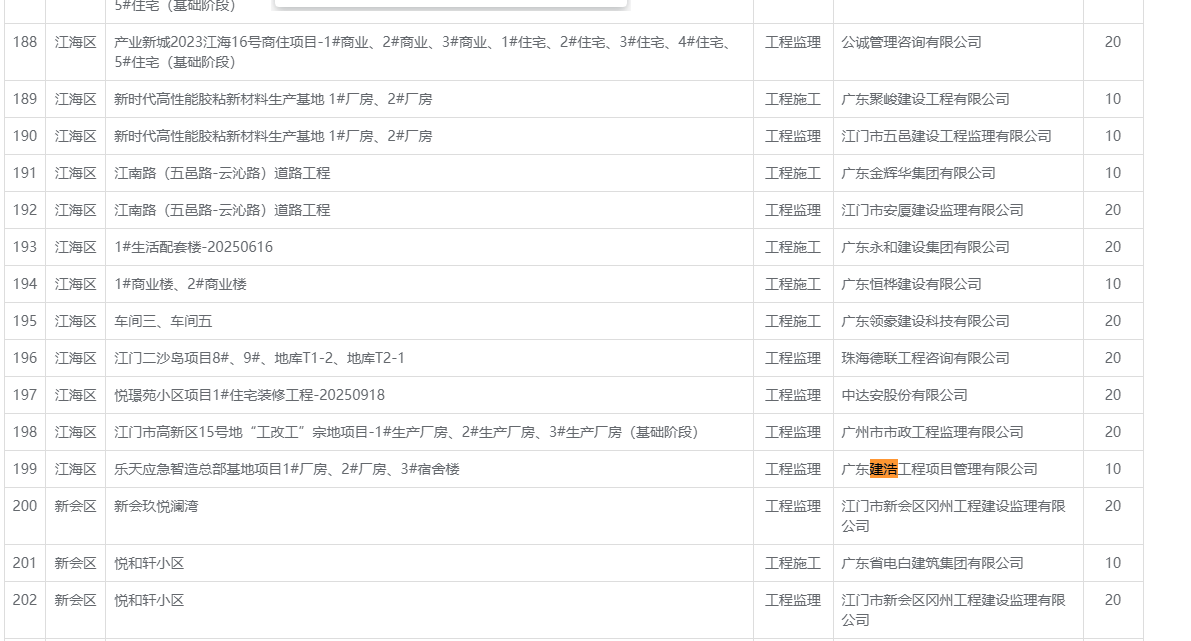Select 广东金辉华集团有限公司 cell
The width and height of the screenshot is (1191, 641).
tap(918, 173)
